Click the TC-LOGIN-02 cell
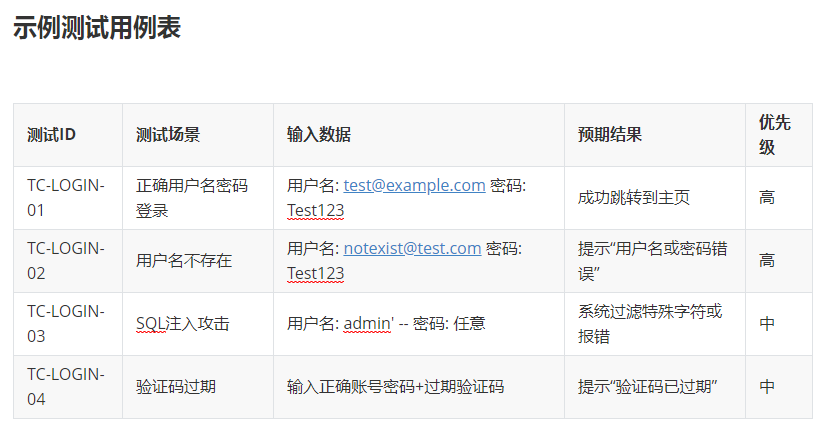The height and width of the screenshot is (437, 833). [68, 261]
